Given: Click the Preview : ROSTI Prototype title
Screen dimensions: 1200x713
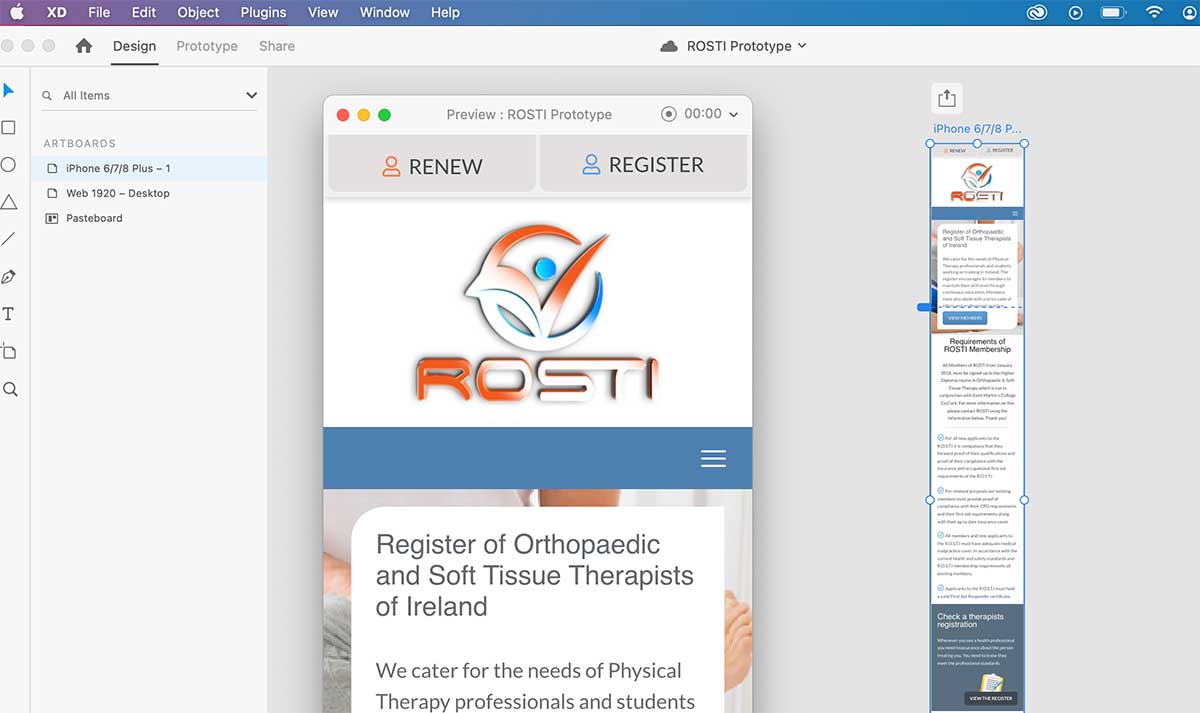Looking at the screenshot, I should coord(529,114).
